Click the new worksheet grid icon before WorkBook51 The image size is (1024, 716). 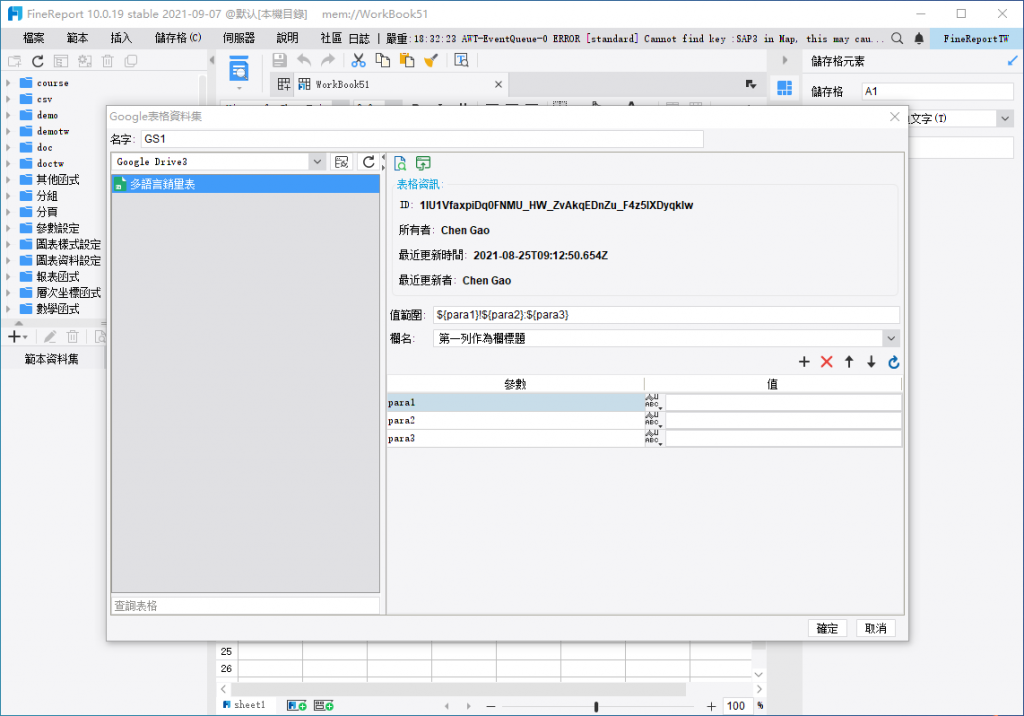[x=284, y=84]
